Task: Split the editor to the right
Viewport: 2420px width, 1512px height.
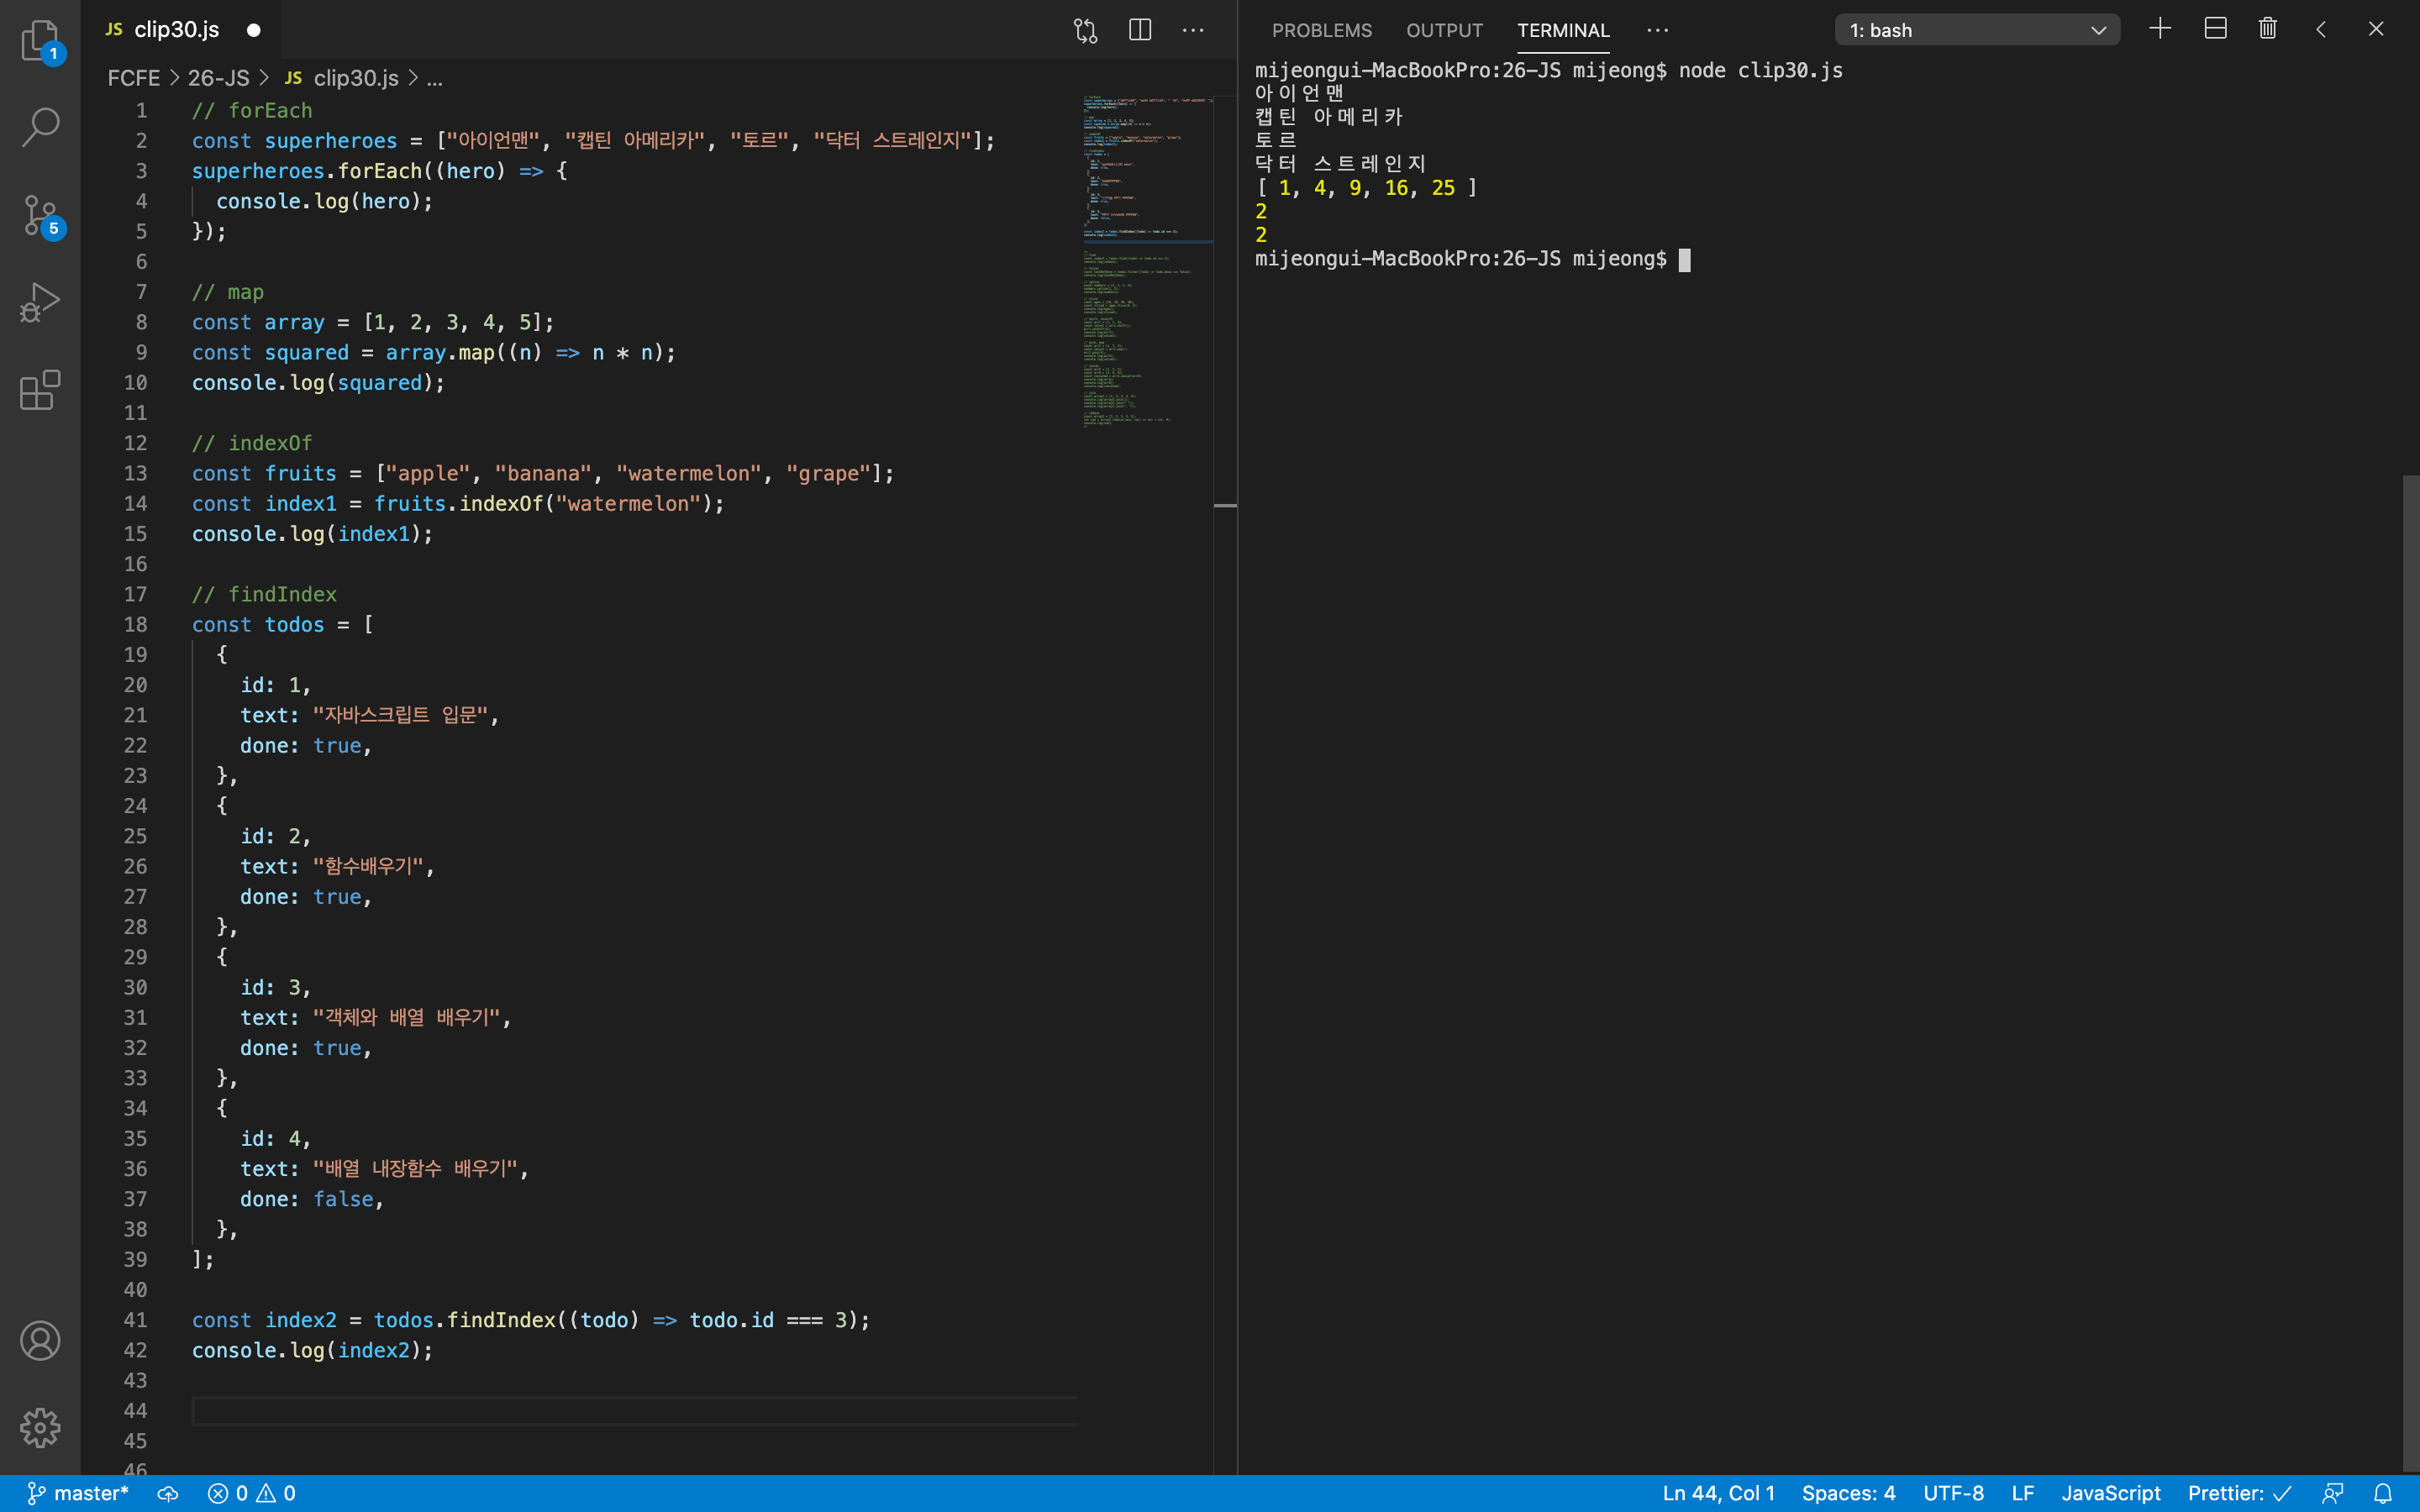Action: coord(1139,30)
